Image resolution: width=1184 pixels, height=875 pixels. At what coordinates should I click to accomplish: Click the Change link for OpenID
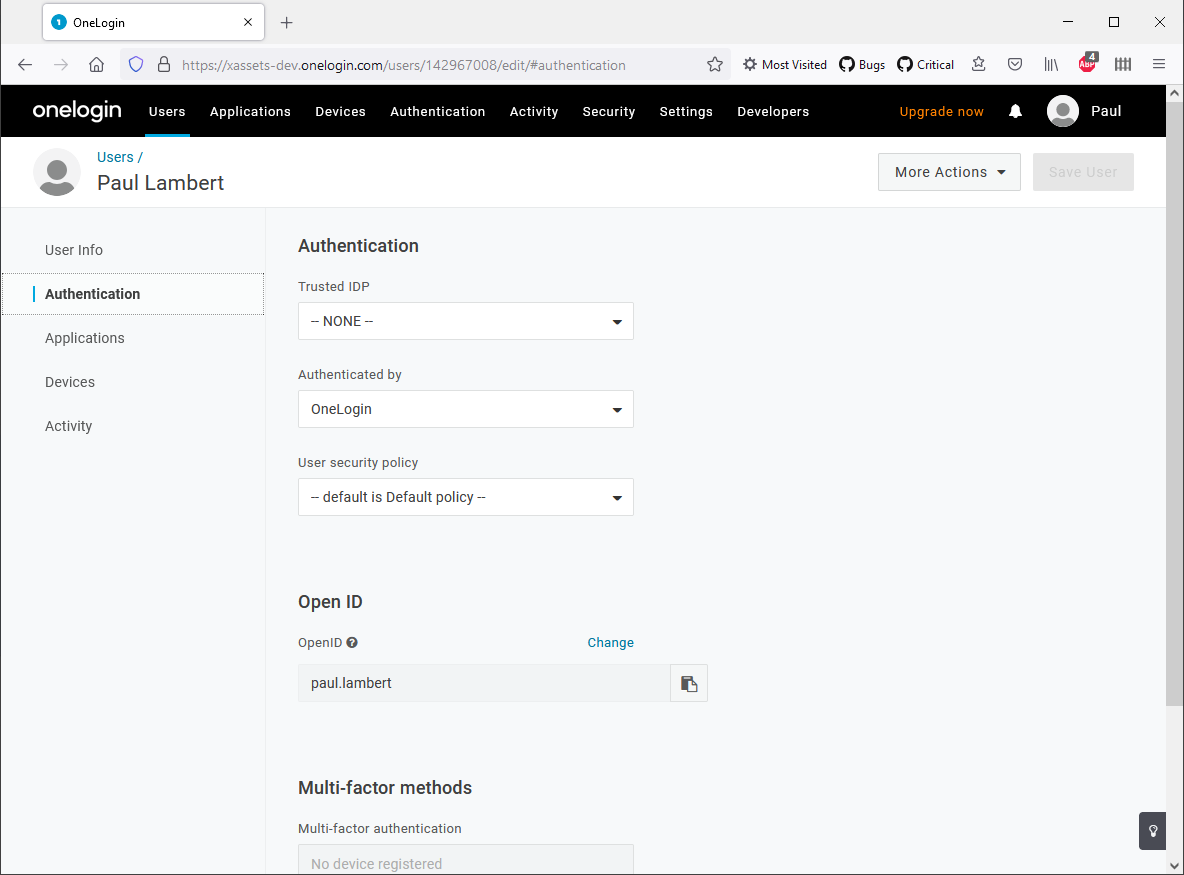pos(610,642)
